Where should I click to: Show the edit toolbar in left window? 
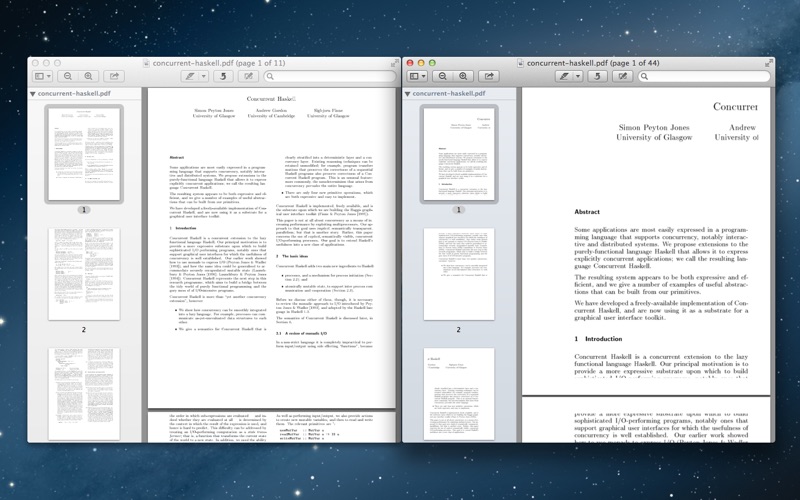[x=248, y=76]
